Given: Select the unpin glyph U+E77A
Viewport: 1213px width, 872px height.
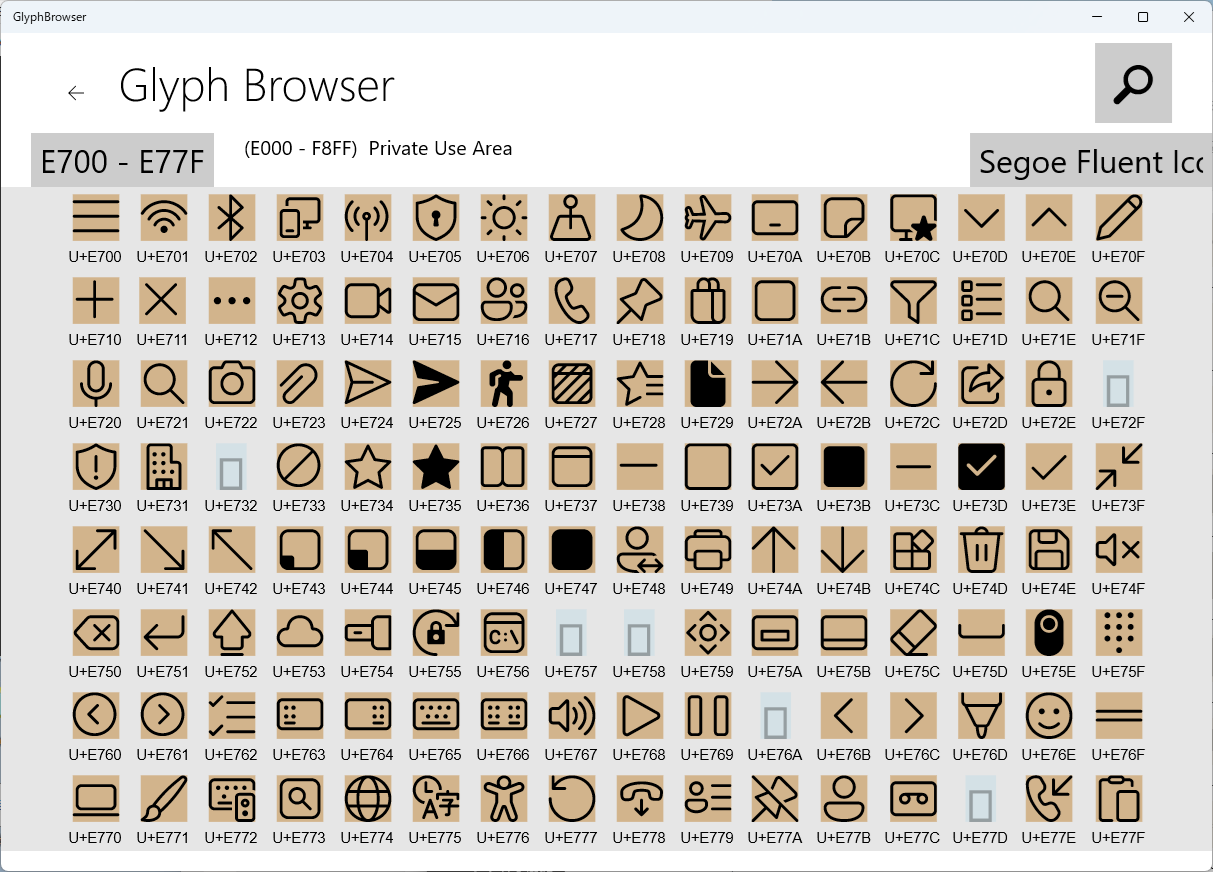Looking at the screenshot, I should pyautogui.click(x=776, y=799).
